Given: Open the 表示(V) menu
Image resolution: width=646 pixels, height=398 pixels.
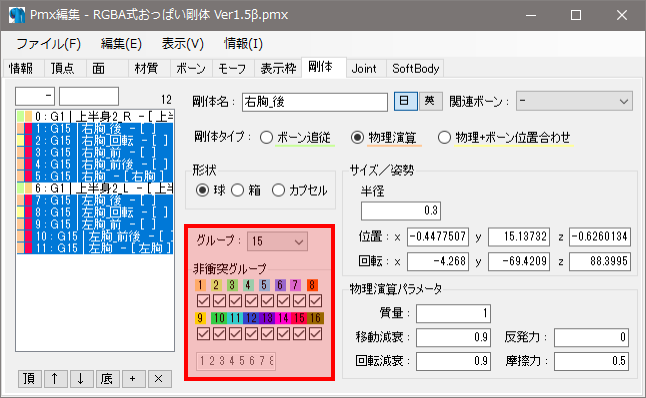Looking at the screenshot, I should click(183, 44).
